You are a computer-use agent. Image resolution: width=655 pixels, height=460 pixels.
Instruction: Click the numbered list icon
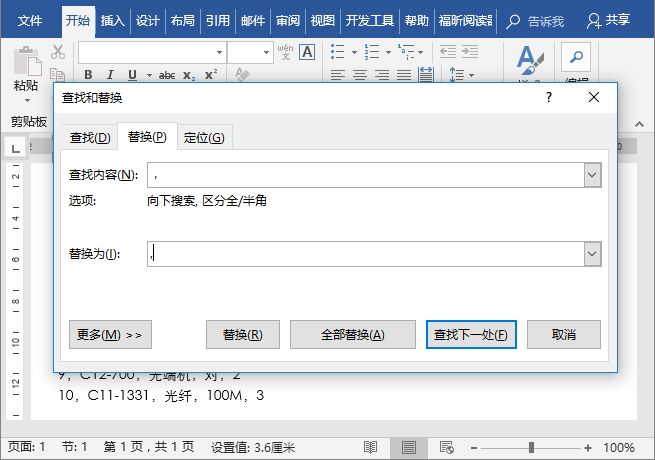click(371, 52)
